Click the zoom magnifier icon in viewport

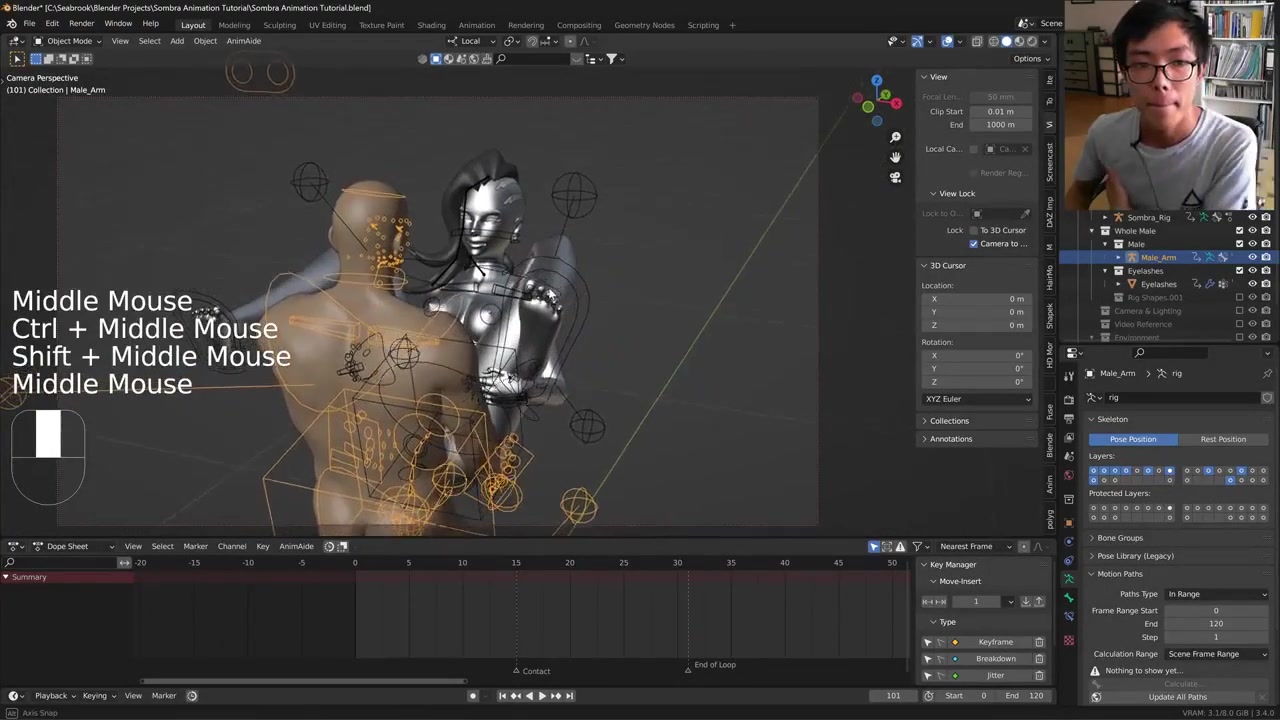pos(895,137)
